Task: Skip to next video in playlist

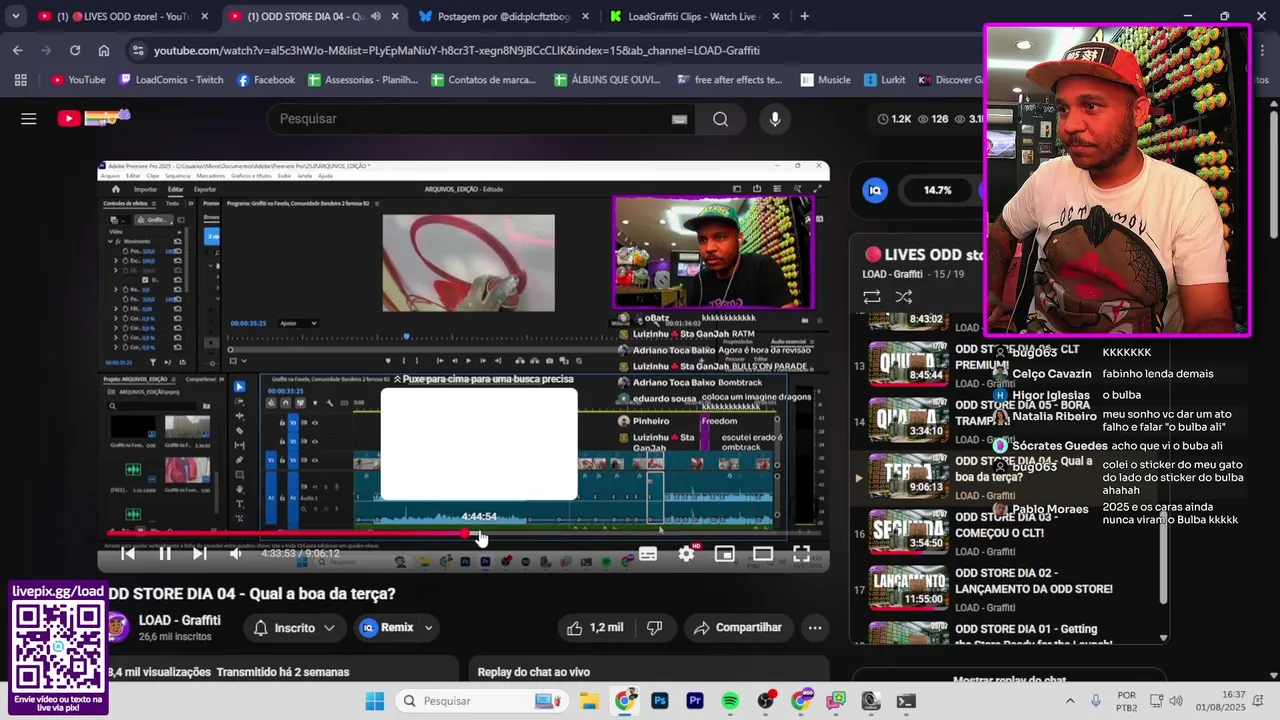Action: click(199, 553)
